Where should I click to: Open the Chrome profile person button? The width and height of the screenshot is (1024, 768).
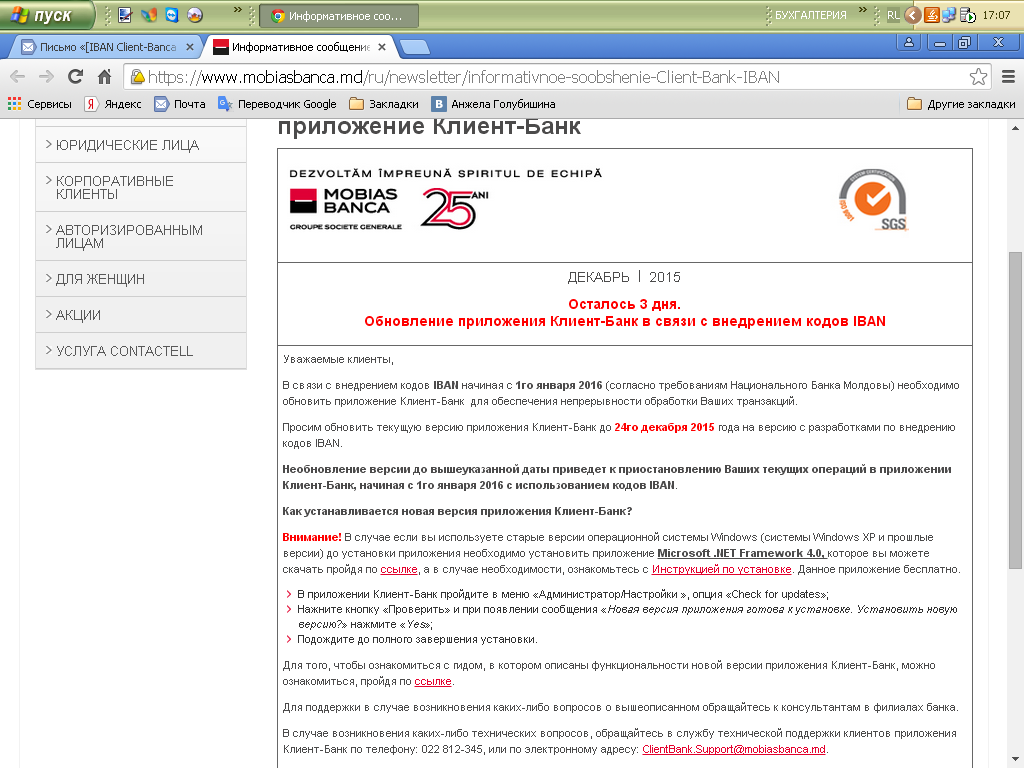(908, 43)
